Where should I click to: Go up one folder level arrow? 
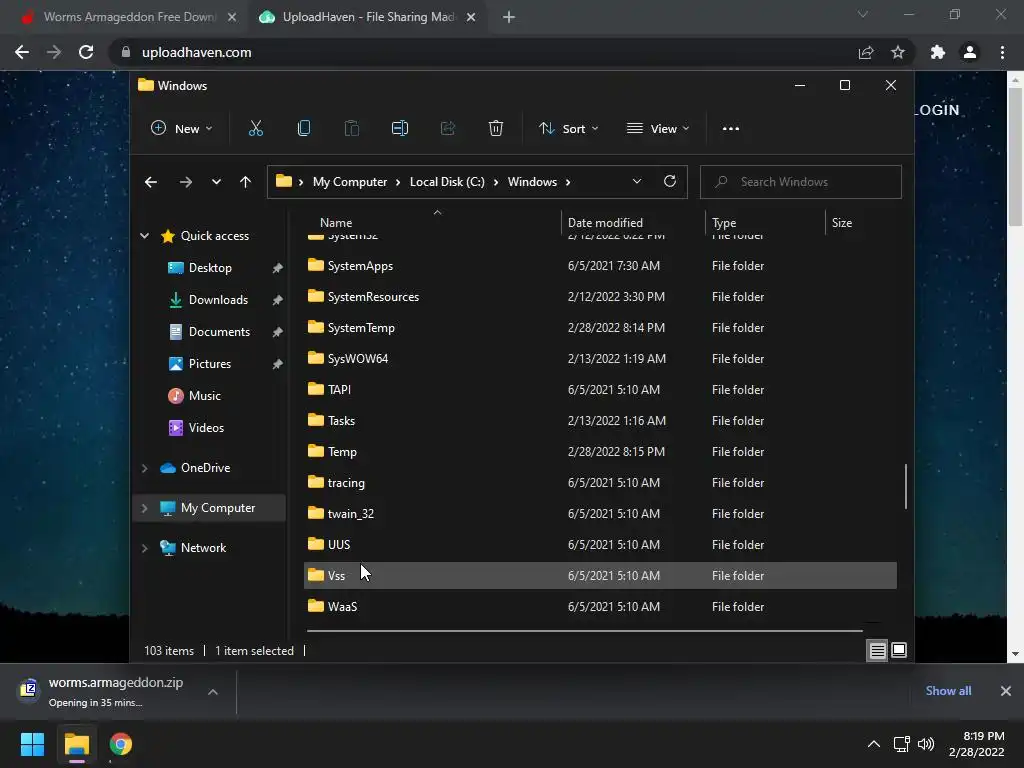[x=245, y=182]
